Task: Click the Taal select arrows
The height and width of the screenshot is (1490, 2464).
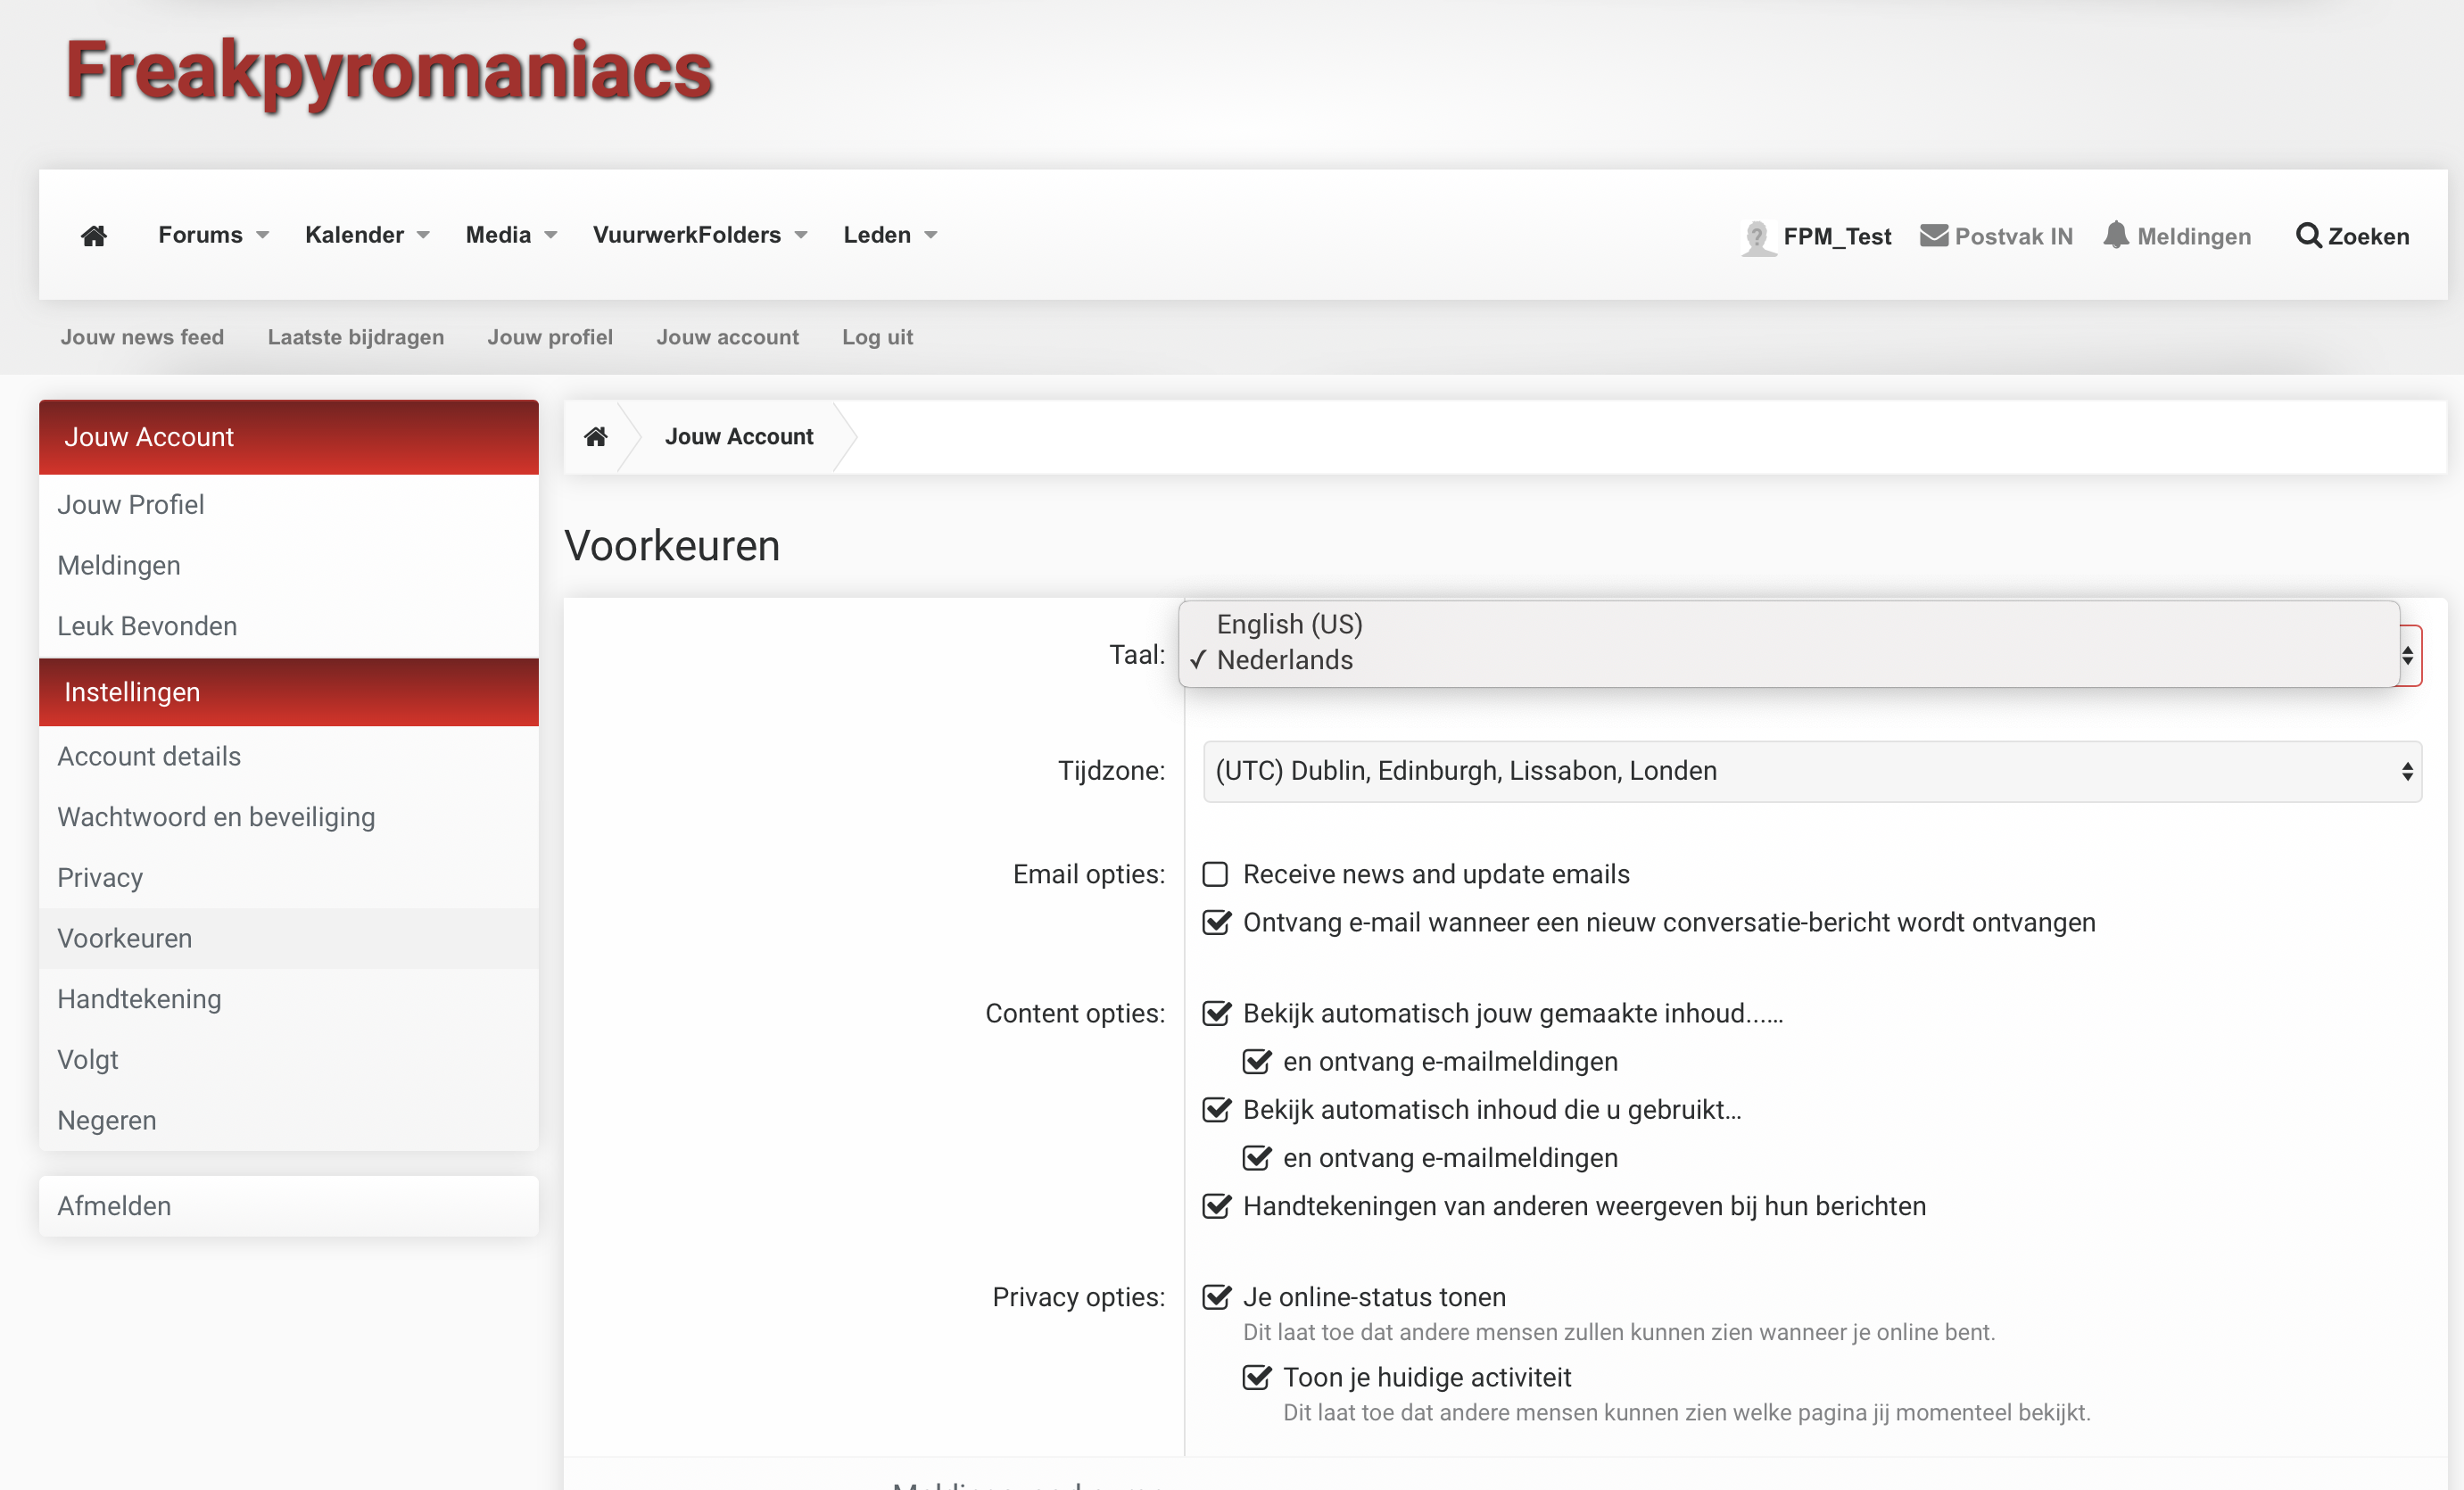Action: pyautogui.click(x=2408, y=655)
